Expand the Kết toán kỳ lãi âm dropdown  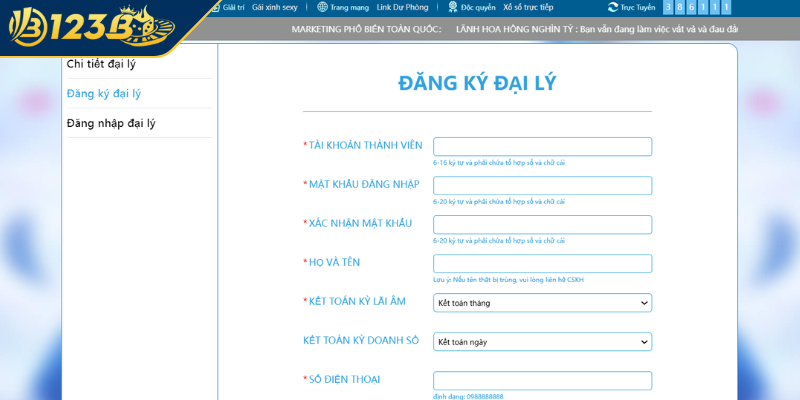(x=542, y=302)
